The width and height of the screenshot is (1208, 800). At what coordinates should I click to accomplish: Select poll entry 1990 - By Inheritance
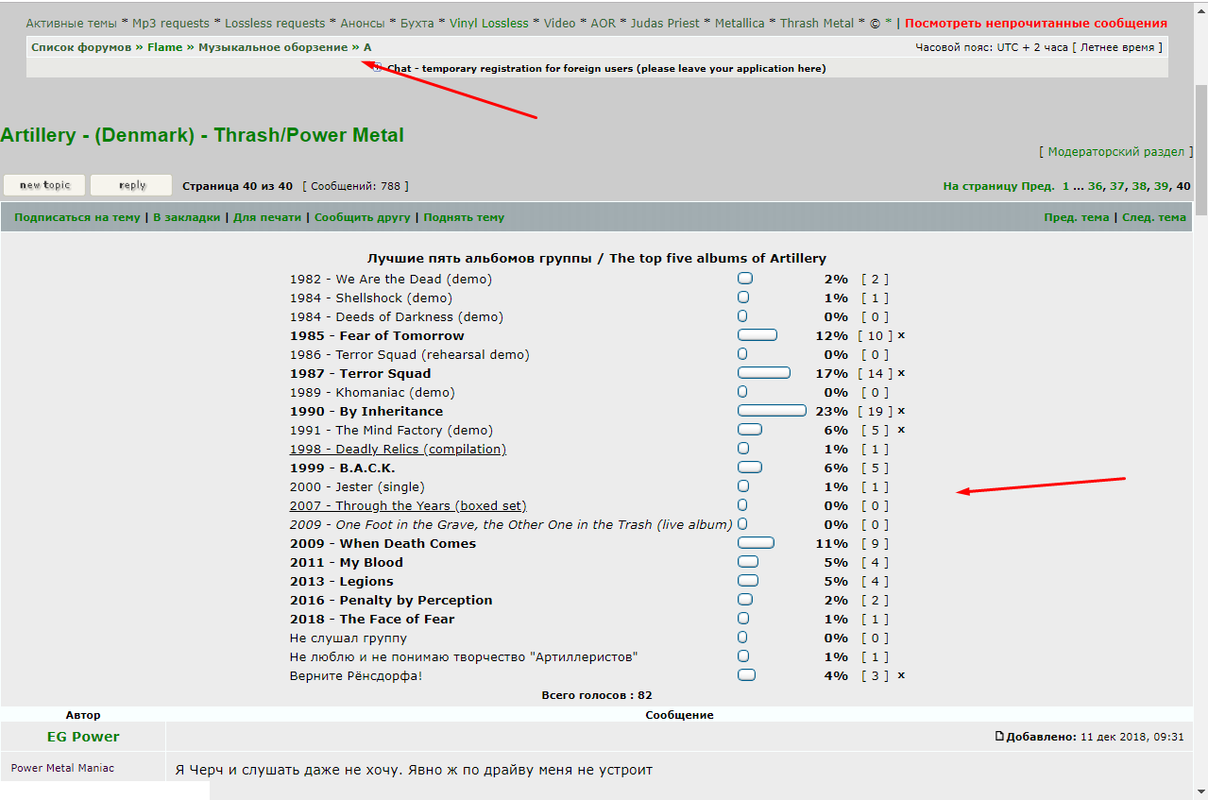click(x=366, y=411)
